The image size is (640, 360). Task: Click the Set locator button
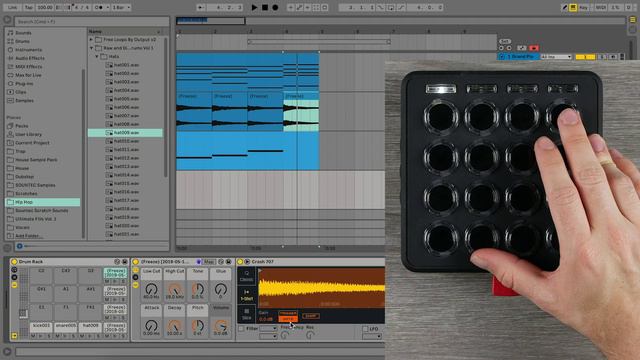point(505,42)
